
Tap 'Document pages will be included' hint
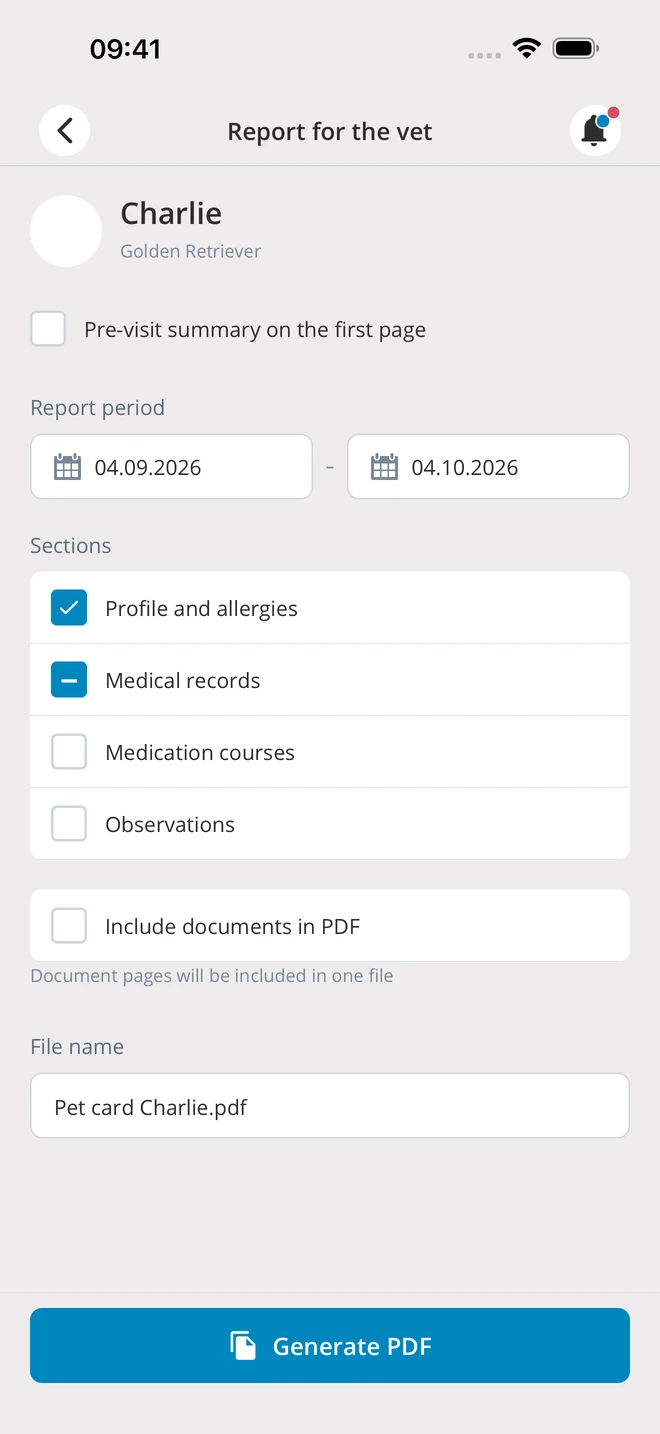[212, 976]
